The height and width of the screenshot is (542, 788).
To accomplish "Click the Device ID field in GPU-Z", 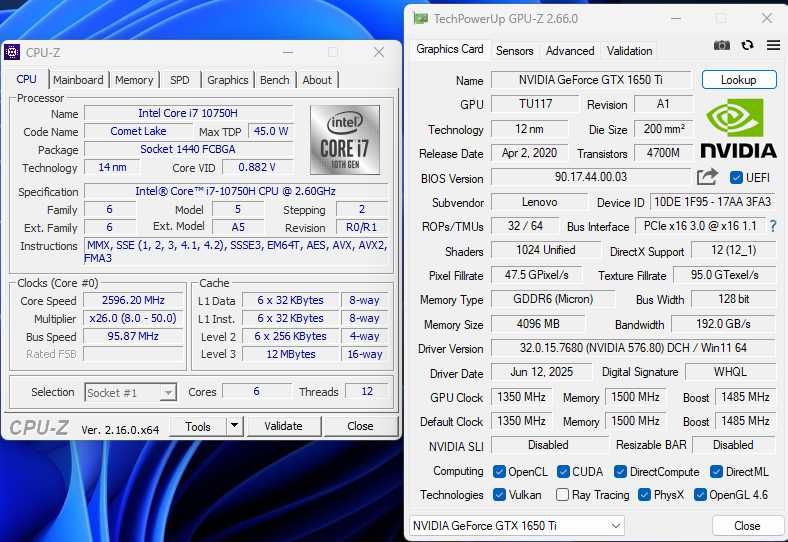I will (x=713, y=202).
